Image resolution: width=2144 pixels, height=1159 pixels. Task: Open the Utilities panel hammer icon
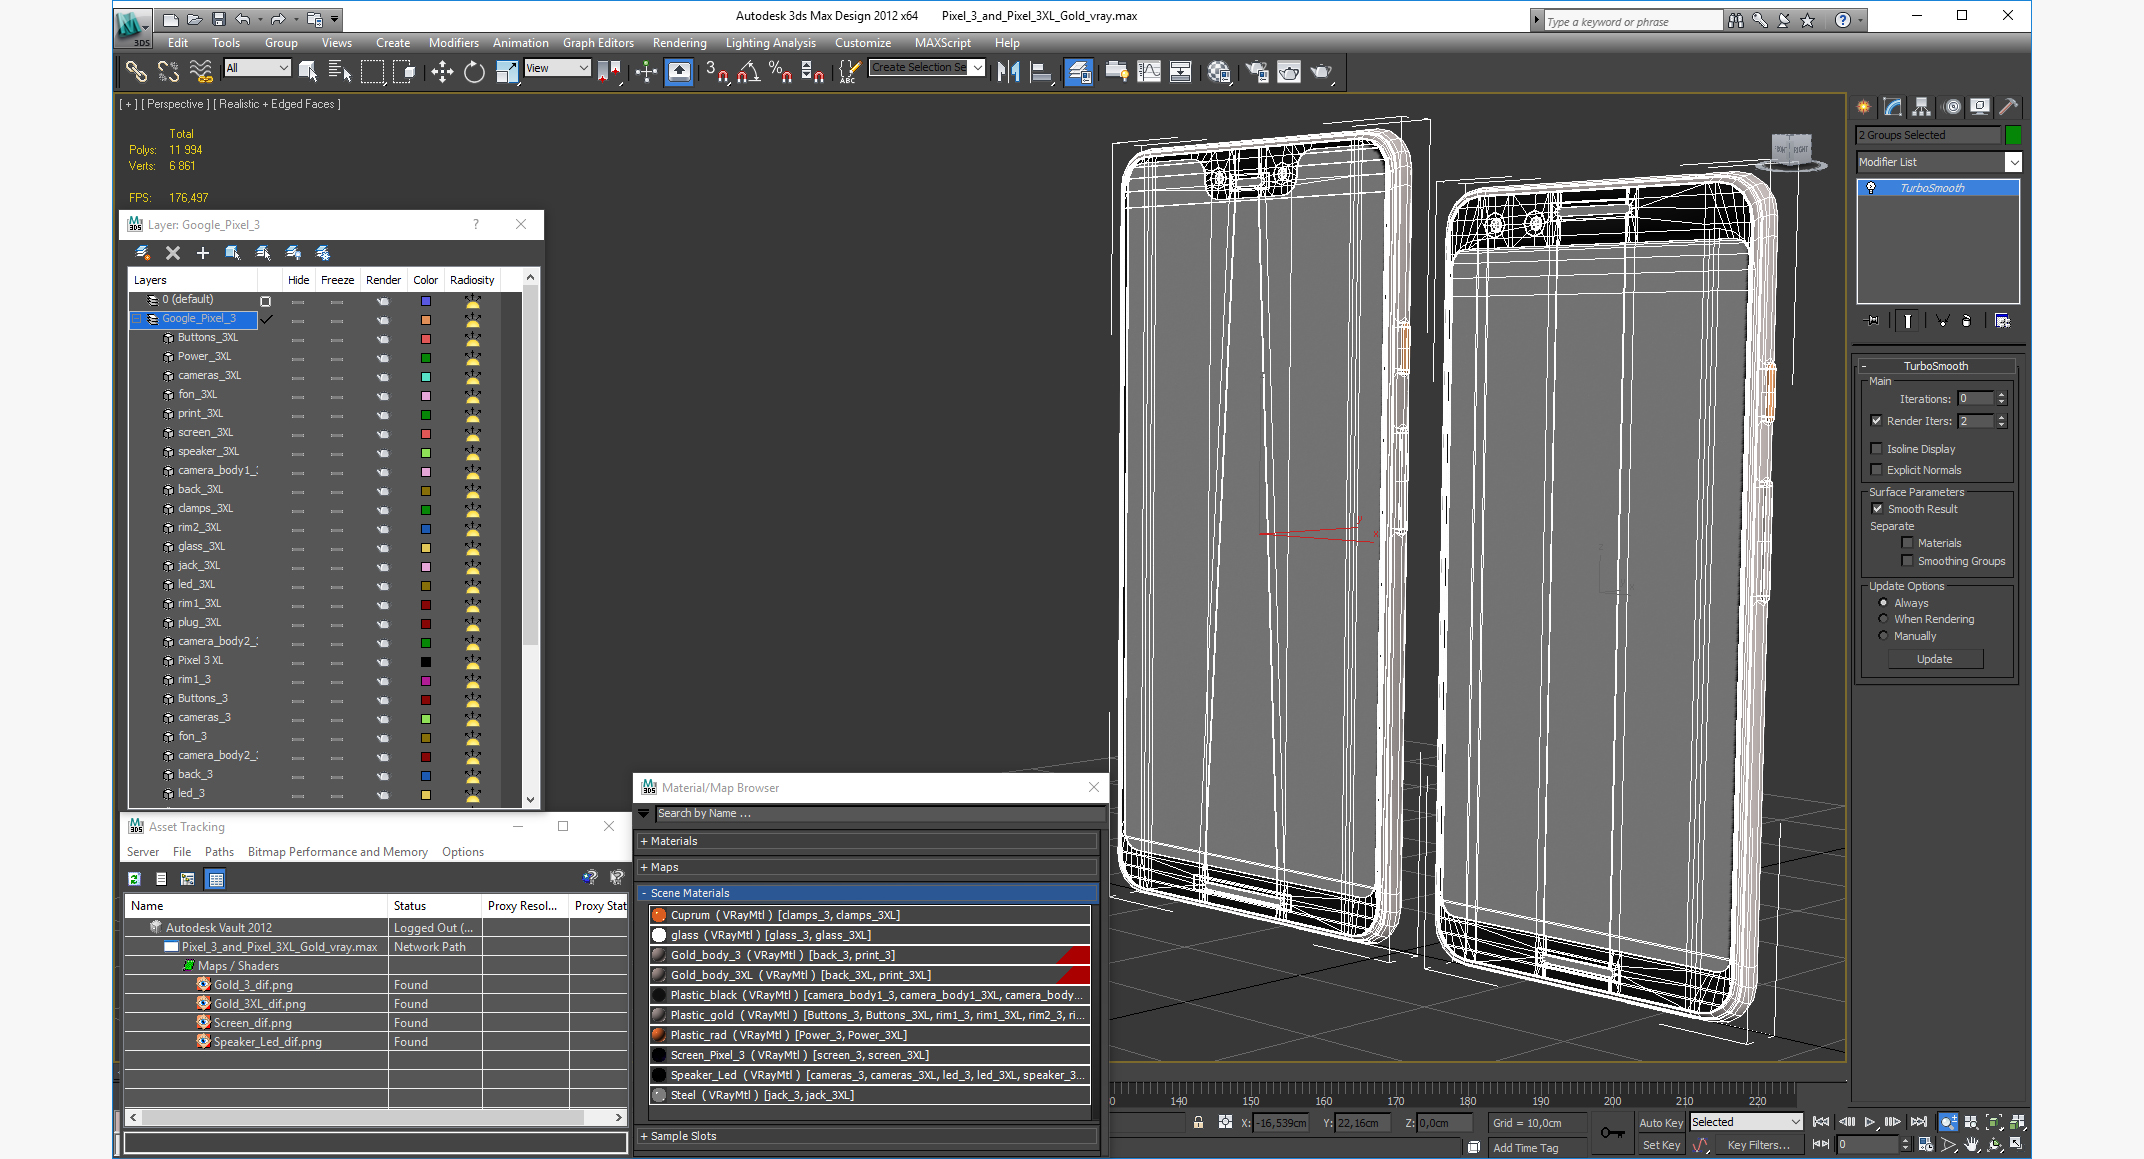2008,107
